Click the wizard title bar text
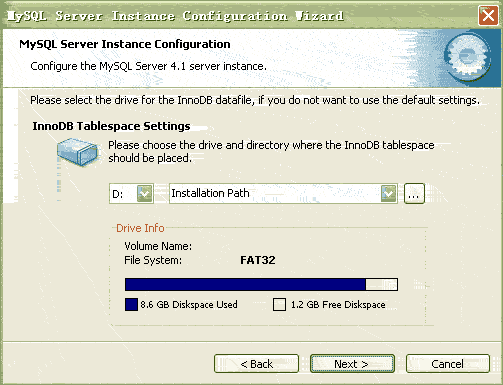Viewport: 503px width, 385px height. [175, 16]
